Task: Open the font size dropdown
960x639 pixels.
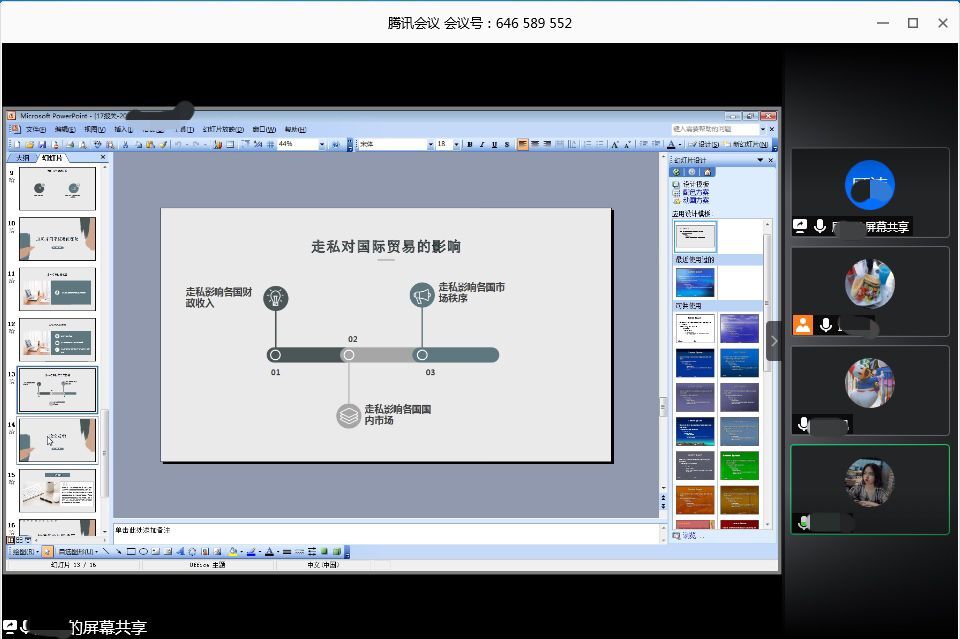Action: pos(457,144)
